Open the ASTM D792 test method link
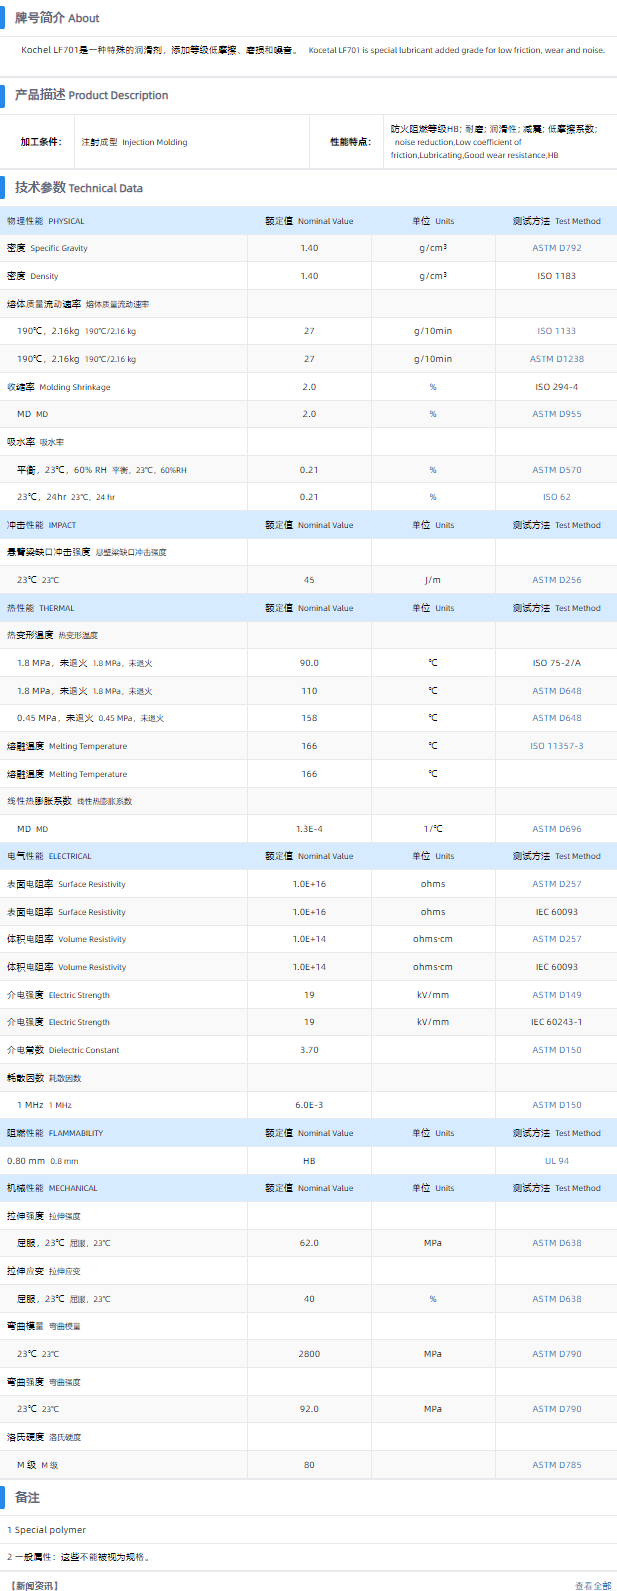617x1591 pixels. click(556, 248)
